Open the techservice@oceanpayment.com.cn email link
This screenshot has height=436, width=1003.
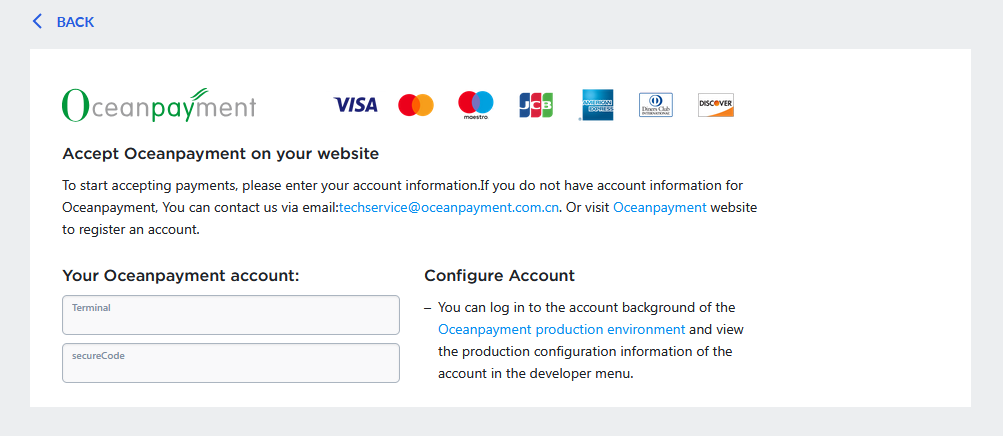click(x=449, y=207)
